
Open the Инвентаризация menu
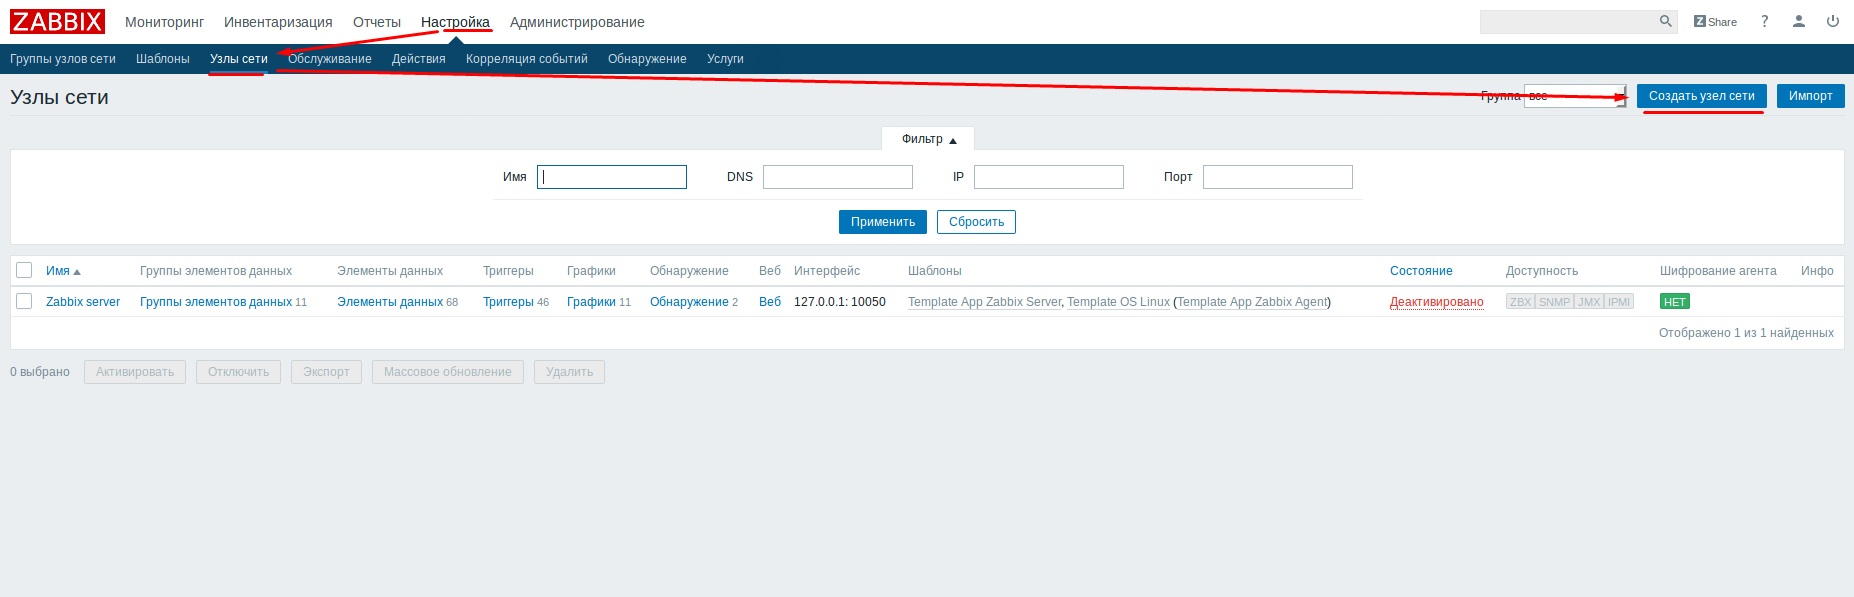[278, 22]
